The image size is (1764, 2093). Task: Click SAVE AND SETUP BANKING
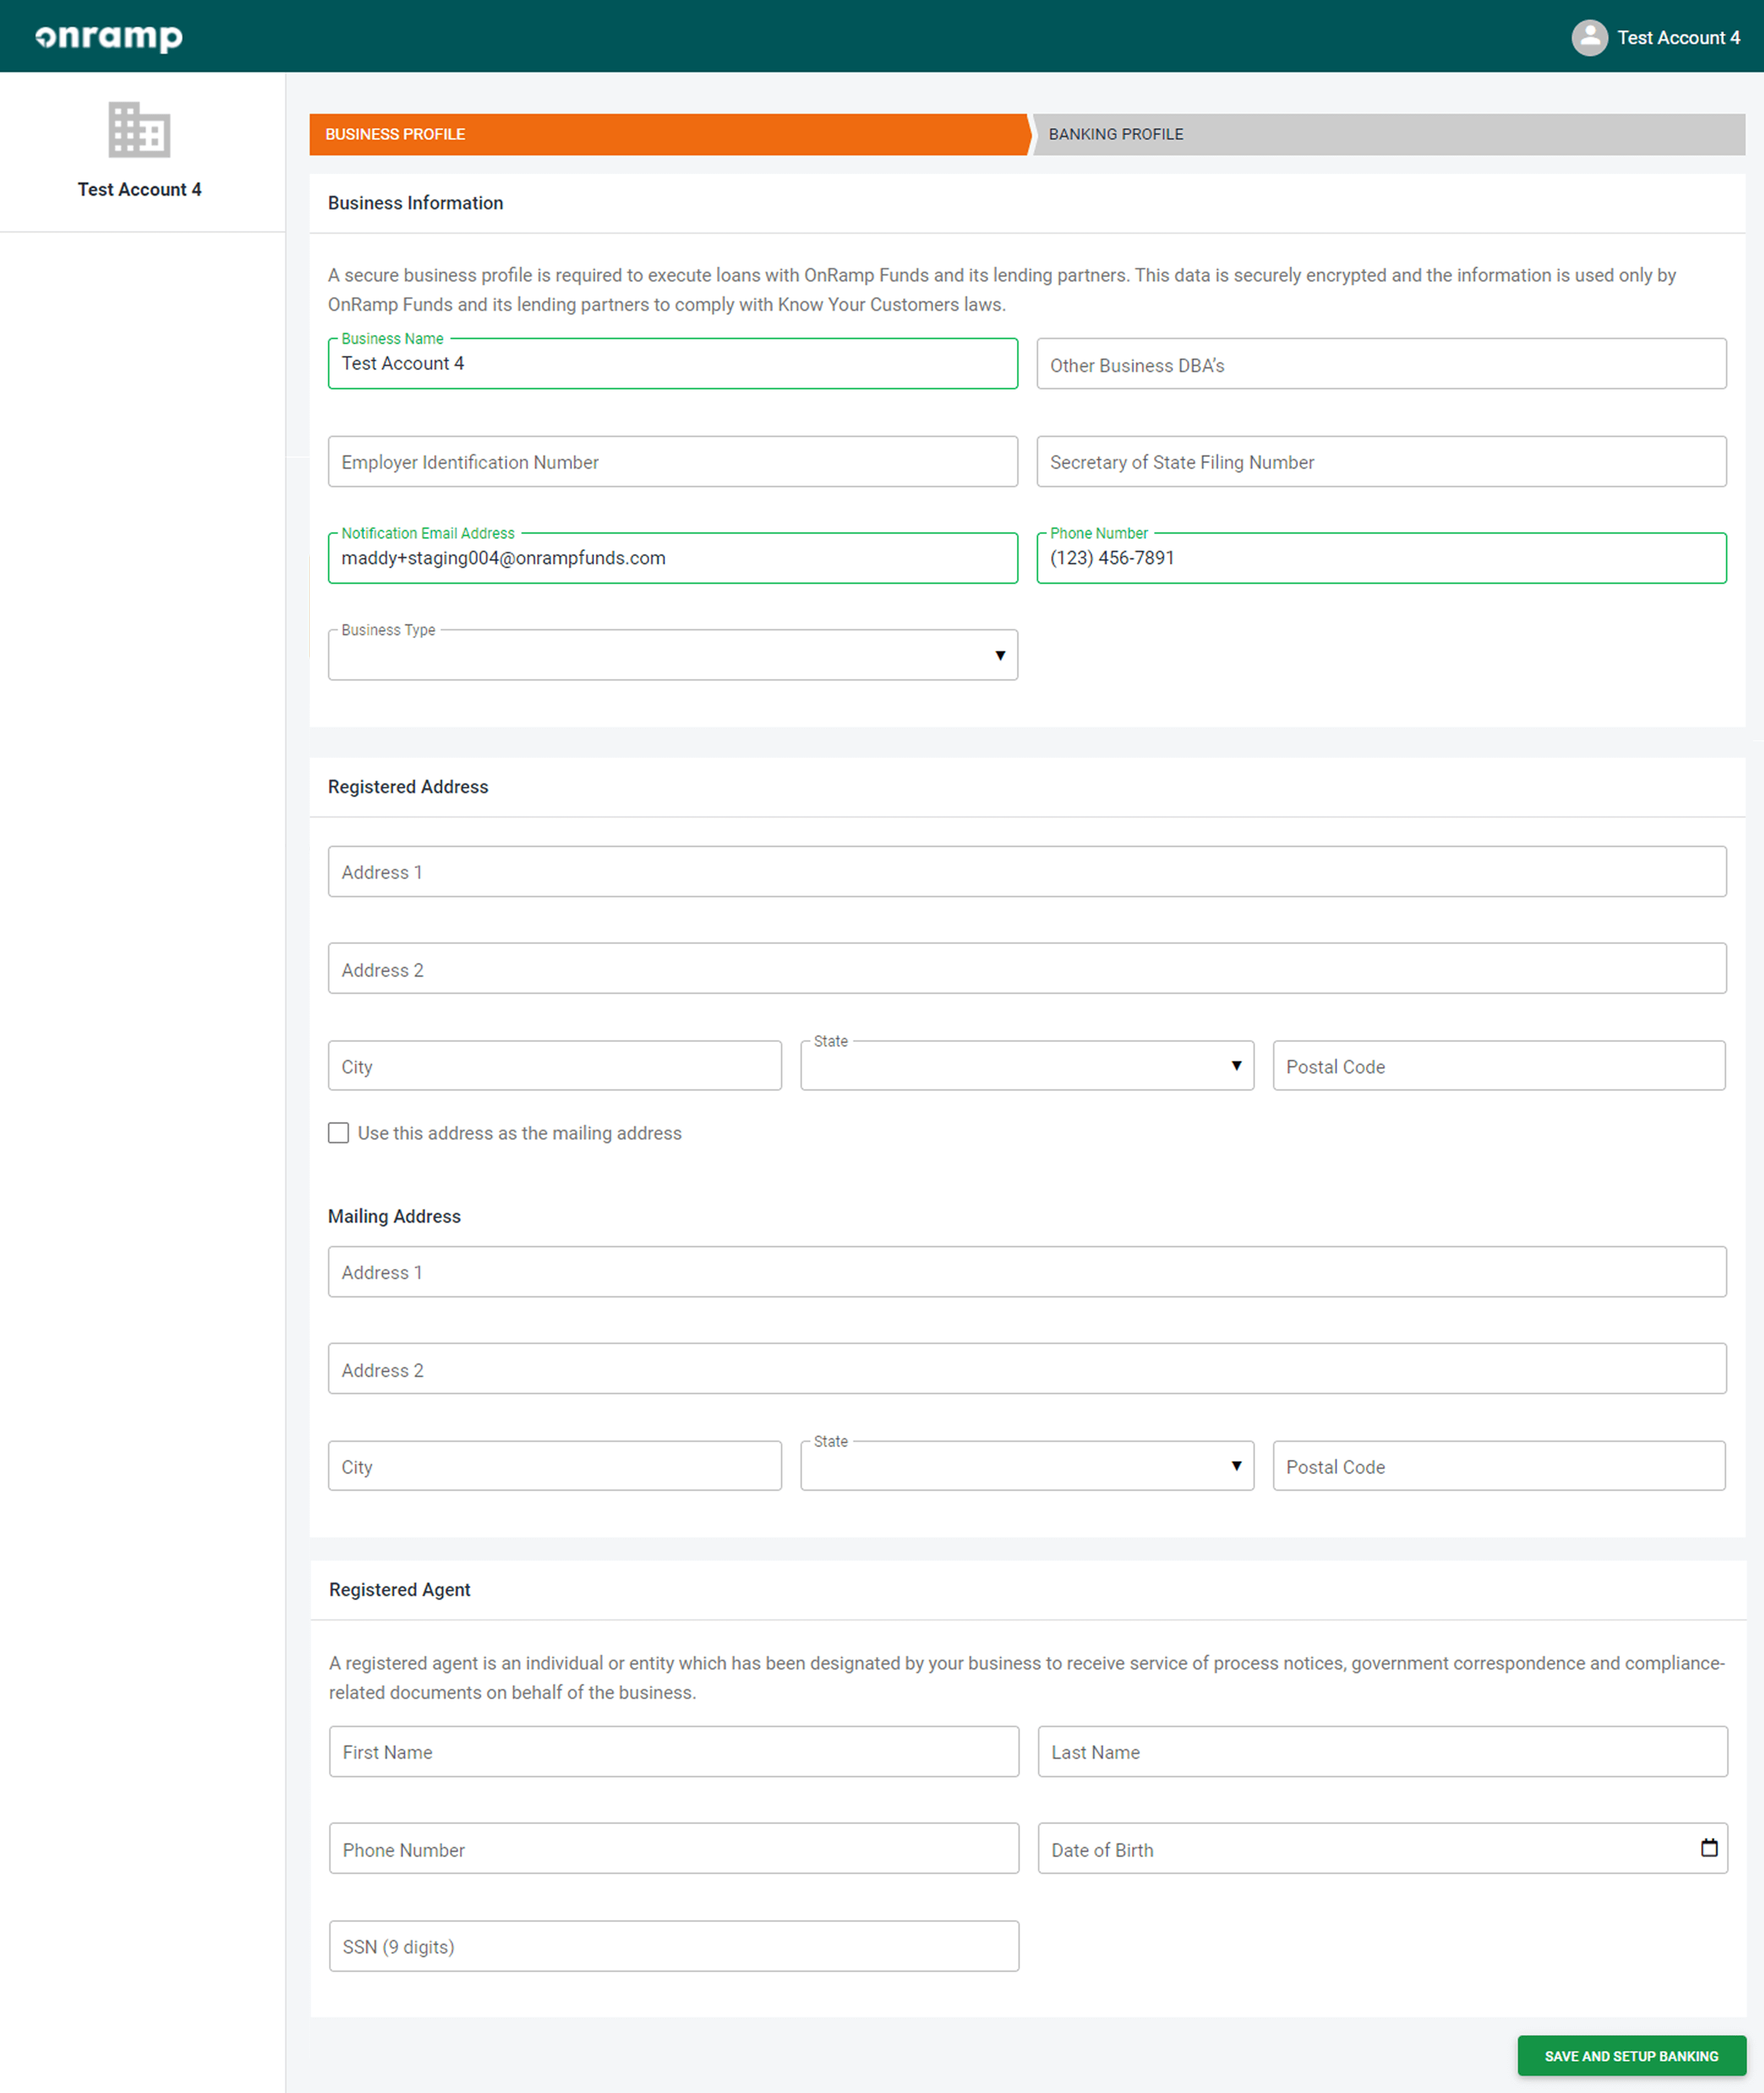1631,2056
